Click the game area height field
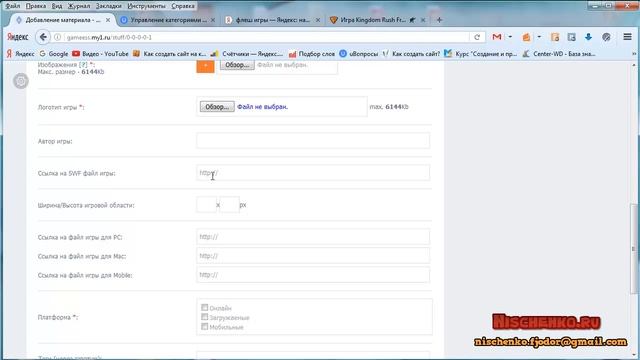This screenshot has width=640, height=360. (x=229, y=204)
